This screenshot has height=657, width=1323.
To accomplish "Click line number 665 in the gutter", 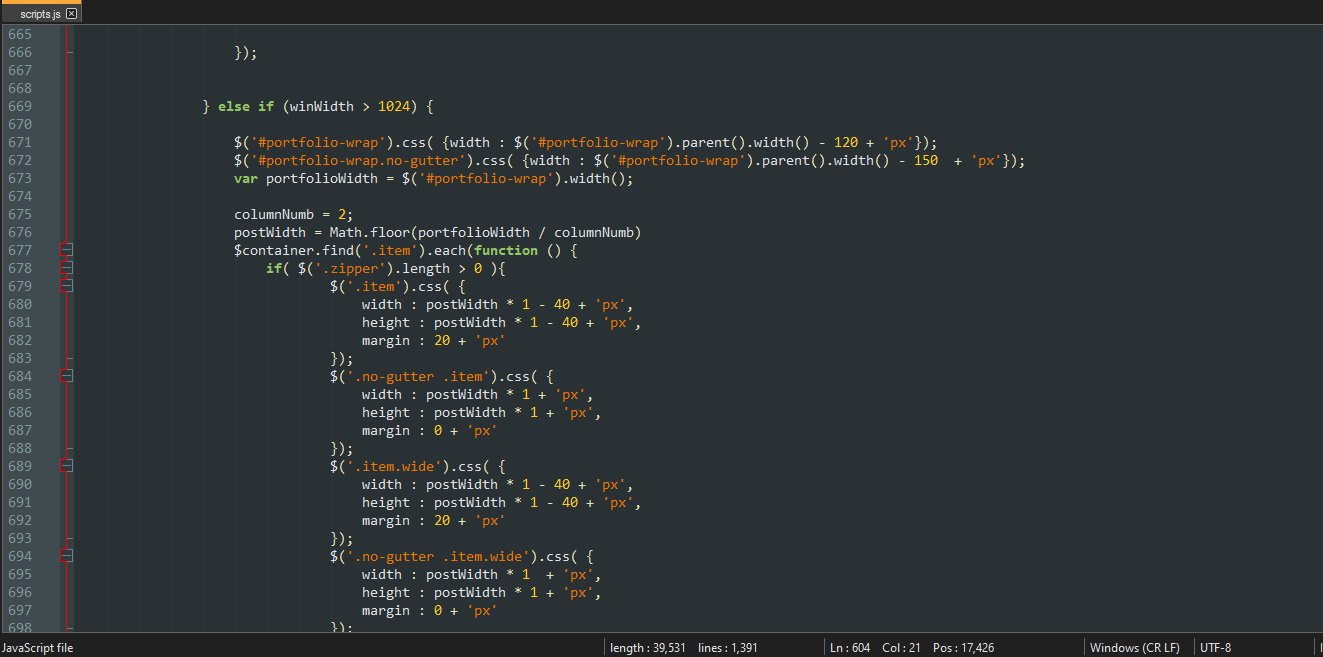I will pyautogui.click(x=20, y=34).
